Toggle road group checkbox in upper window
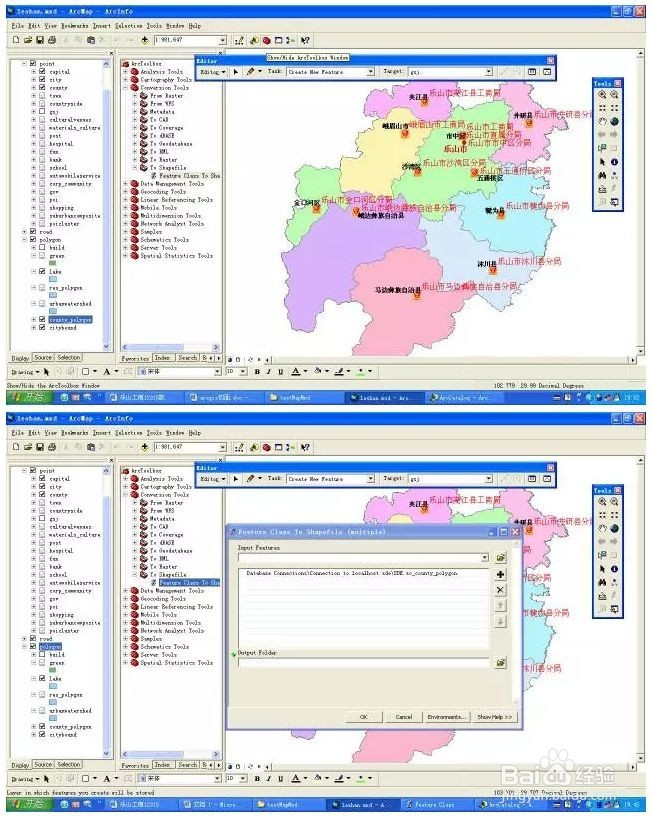 [x=33, y=231]
